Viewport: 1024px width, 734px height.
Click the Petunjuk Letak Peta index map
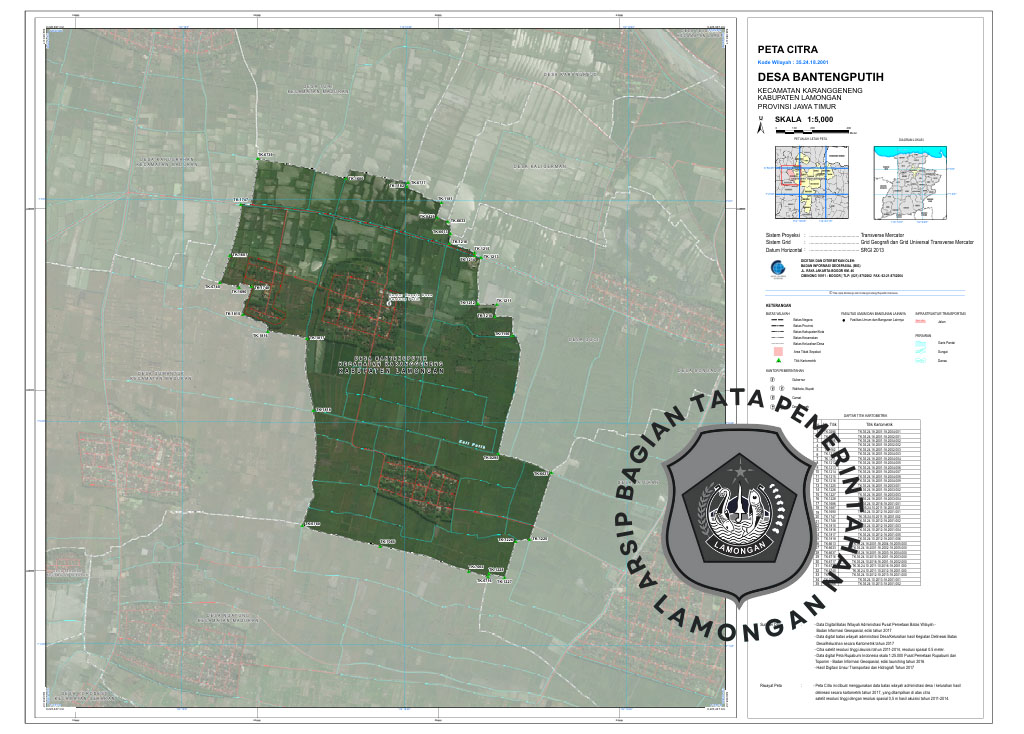[807, 182]
